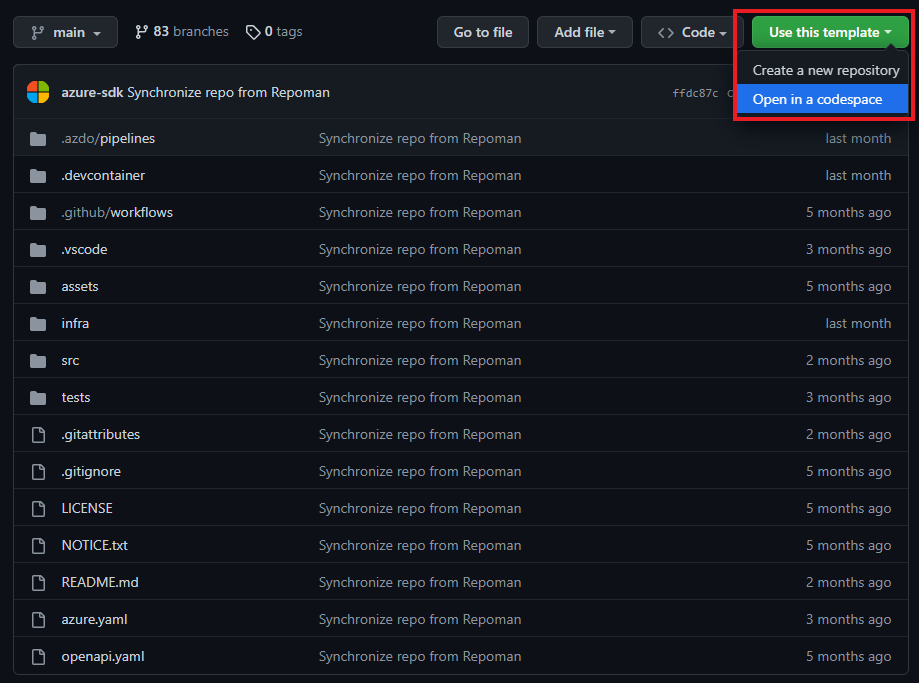This screenshot has width=919, height=683.
Task: Open the azure.yaml file
Action: (94, 618)
